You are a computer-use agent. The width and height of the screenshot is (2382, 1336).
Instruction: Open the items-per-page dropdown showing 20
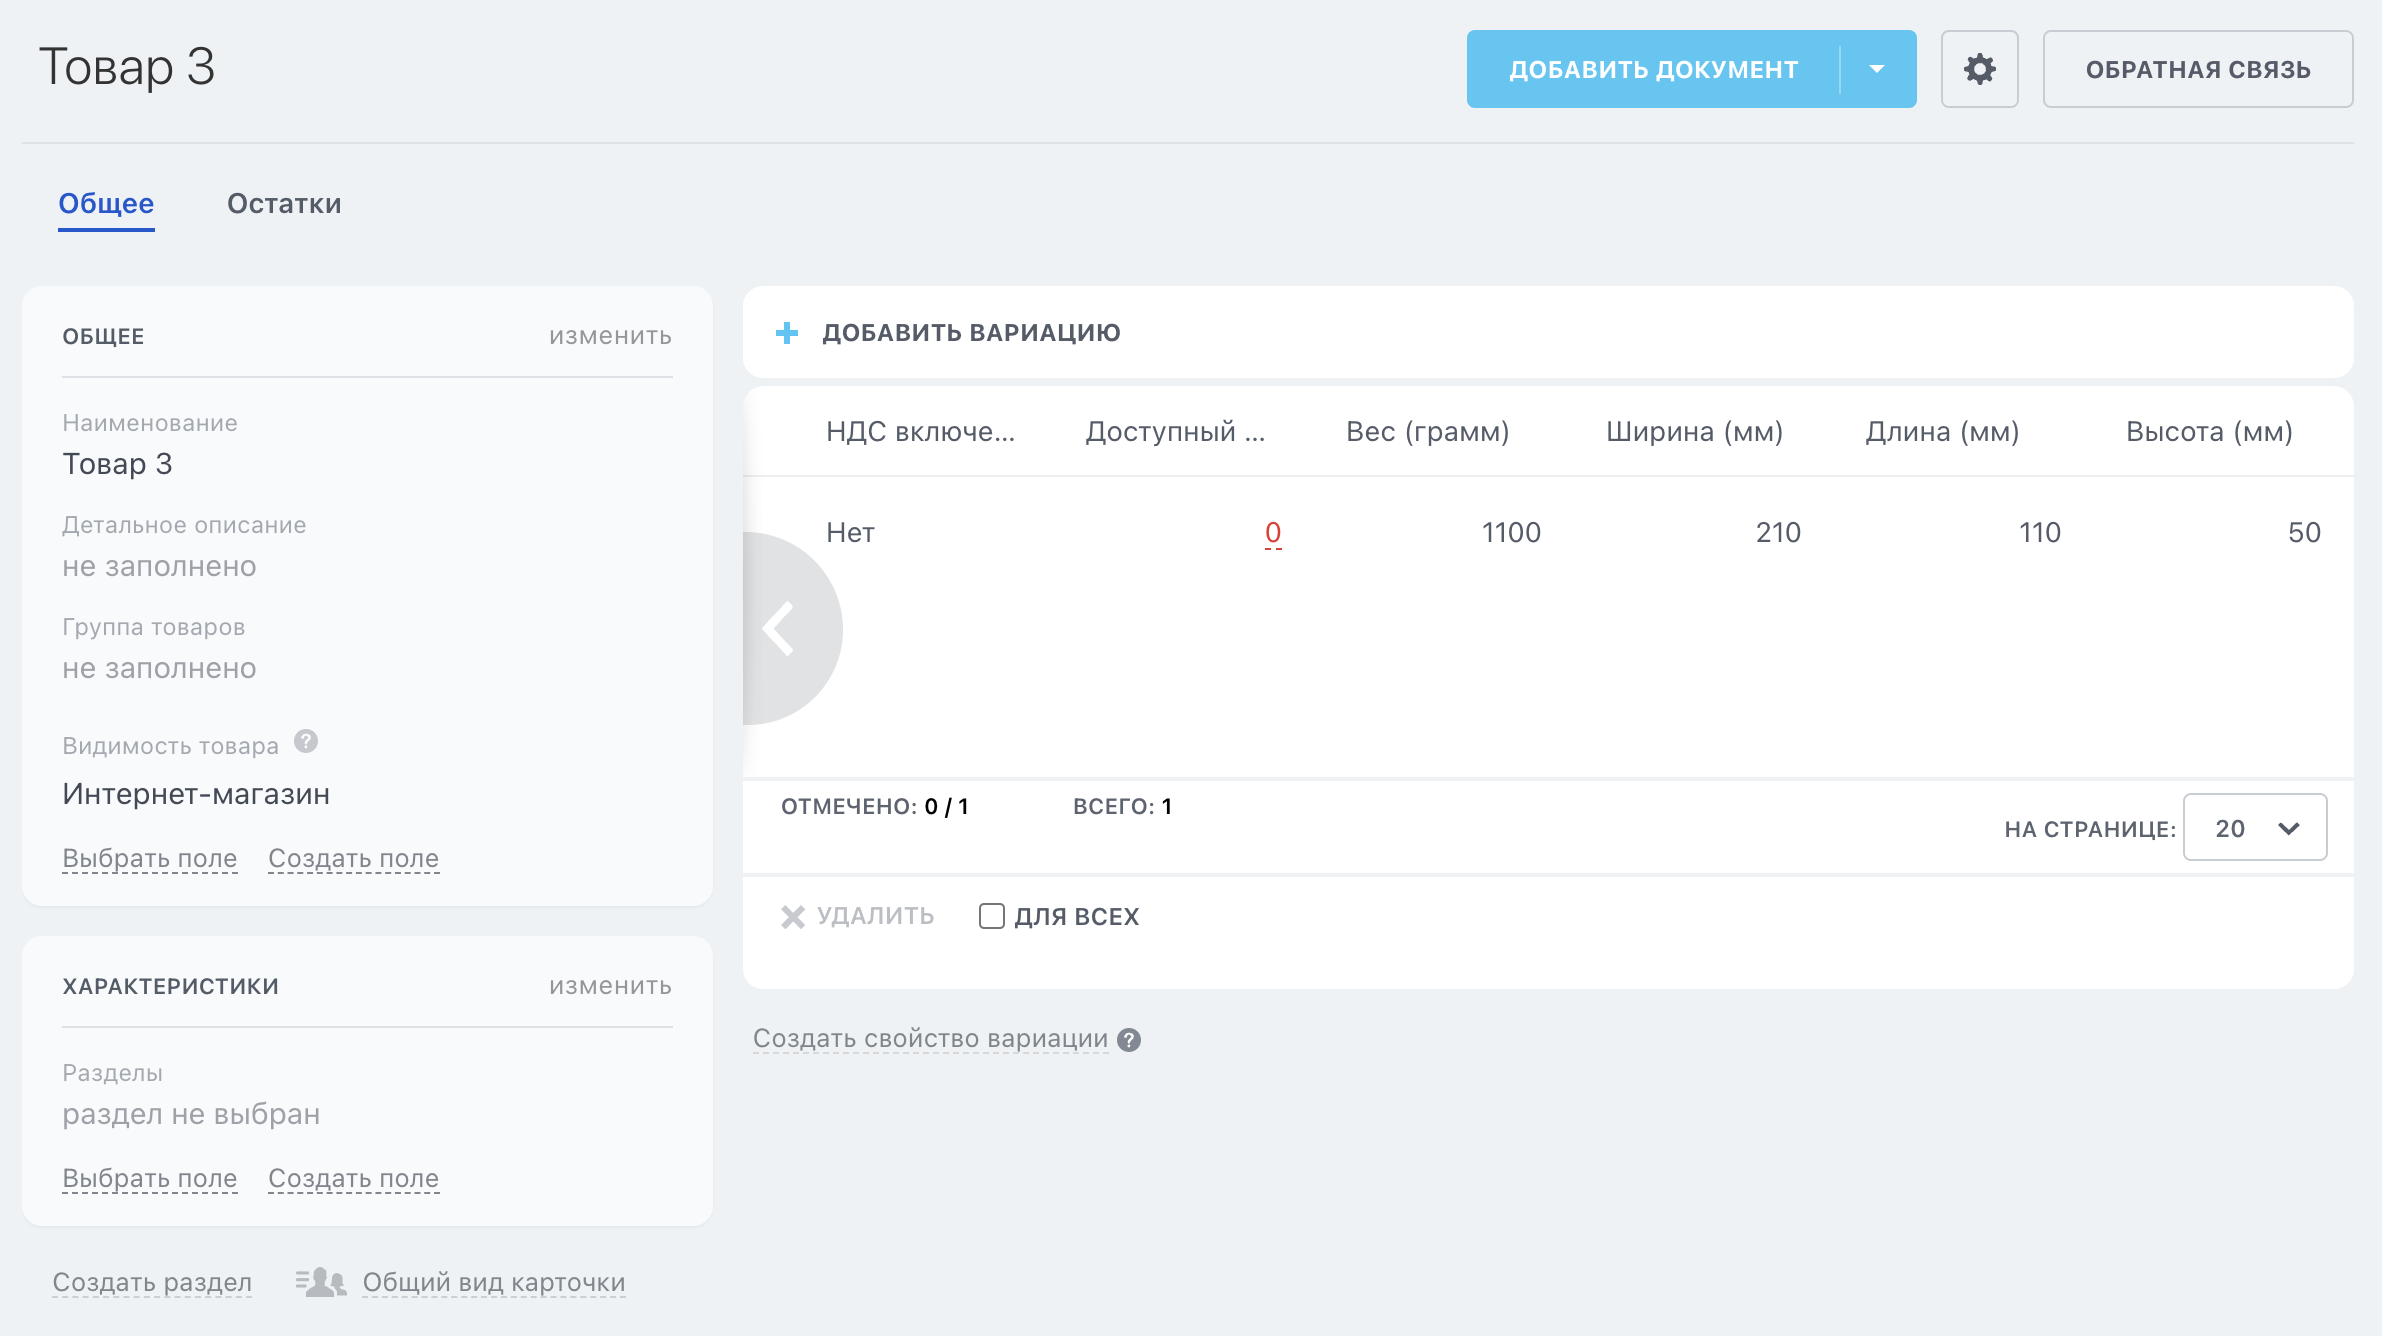(x=2254, y=828)
